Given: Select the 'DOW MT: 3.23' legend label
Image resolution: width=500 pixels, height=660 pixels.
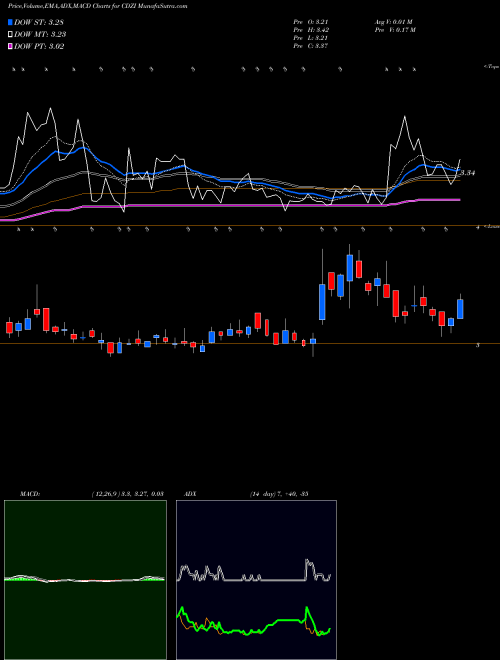Looking at the screenshot, I should 40,35.
